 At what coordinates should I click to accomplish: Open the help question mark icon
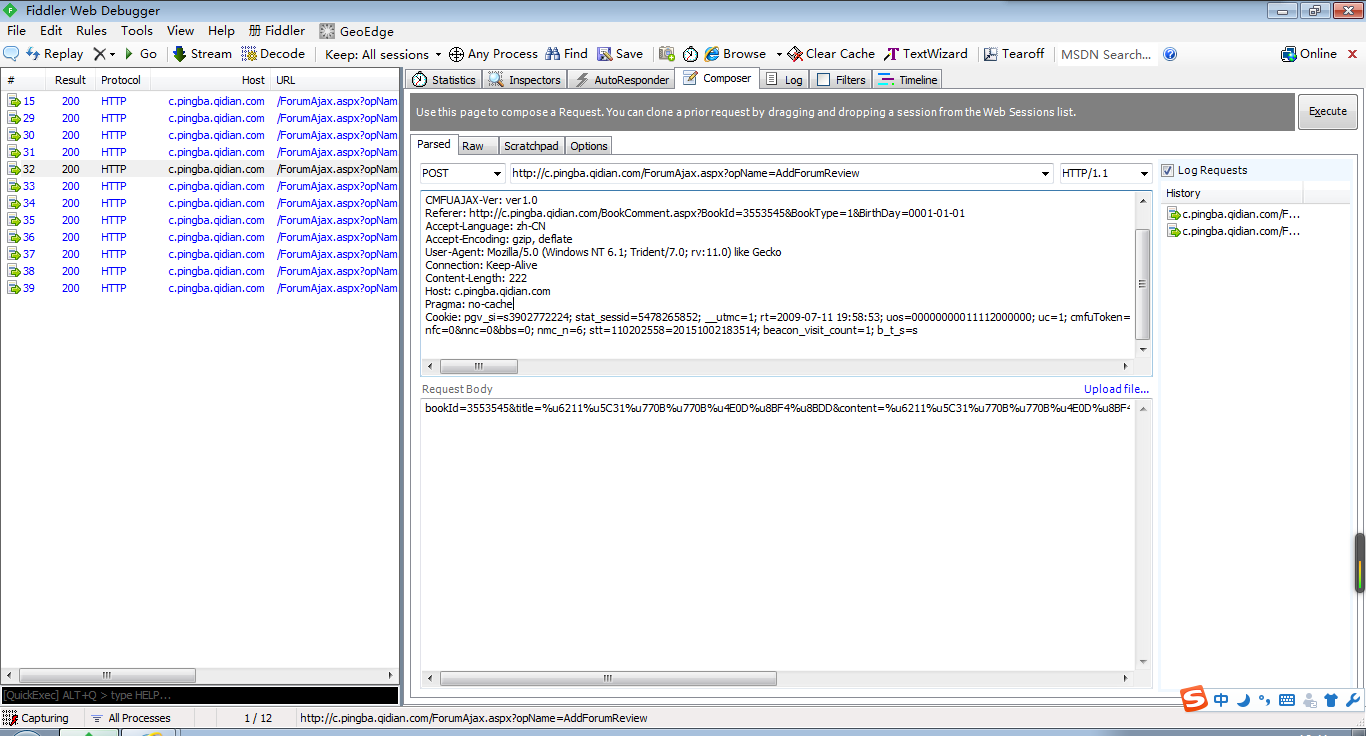(x=1170, y=54)
